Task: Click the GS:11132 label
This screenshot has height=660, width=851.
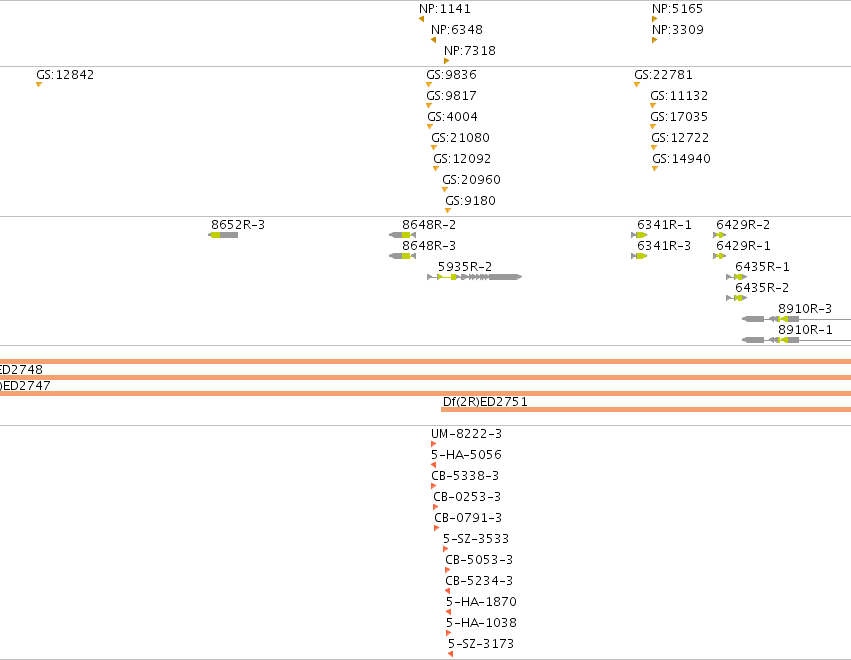Action: [x=679, y=96]
